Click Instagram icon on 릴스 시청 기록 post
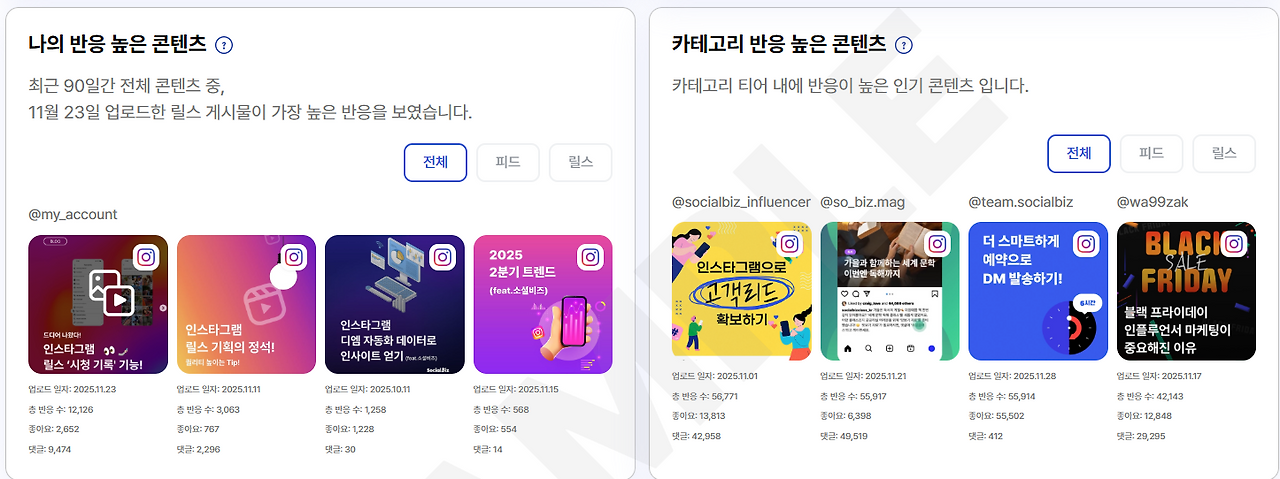This screenshot has height=479, width=1280. [146, 258]
